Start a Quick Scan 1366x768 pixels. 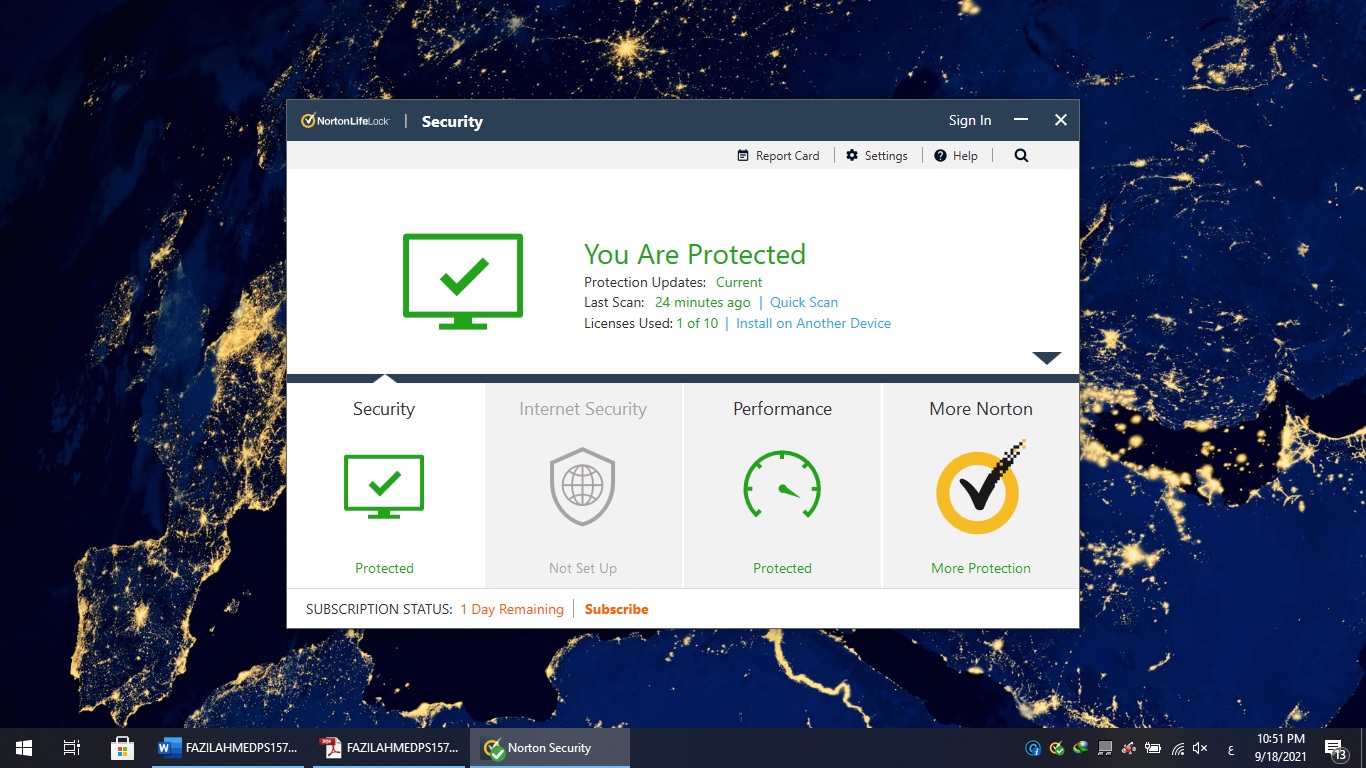[x=804, y=302]
